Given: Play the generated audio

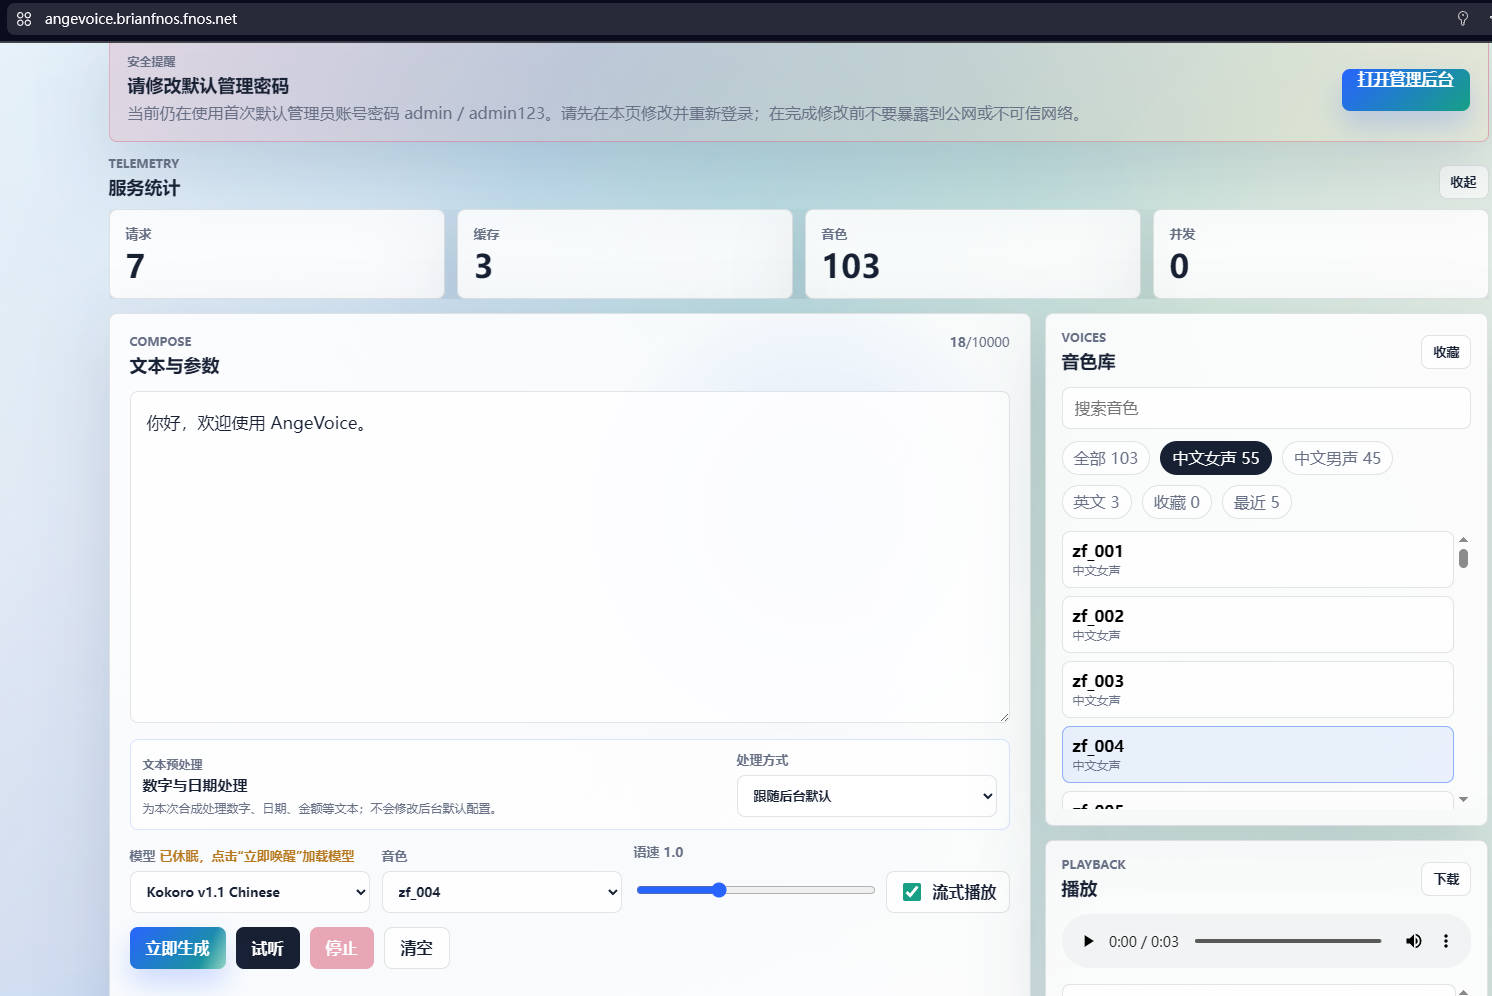Looking at the screenshot, I should coord(1089,941).
